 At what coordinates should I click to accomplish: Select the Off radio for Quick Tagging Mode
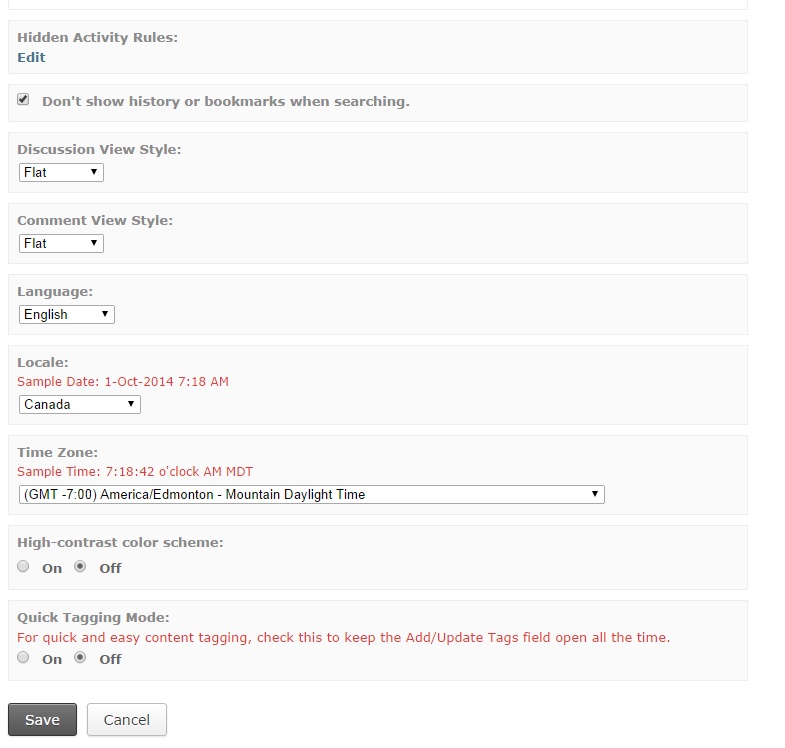(x=80, y=657)
